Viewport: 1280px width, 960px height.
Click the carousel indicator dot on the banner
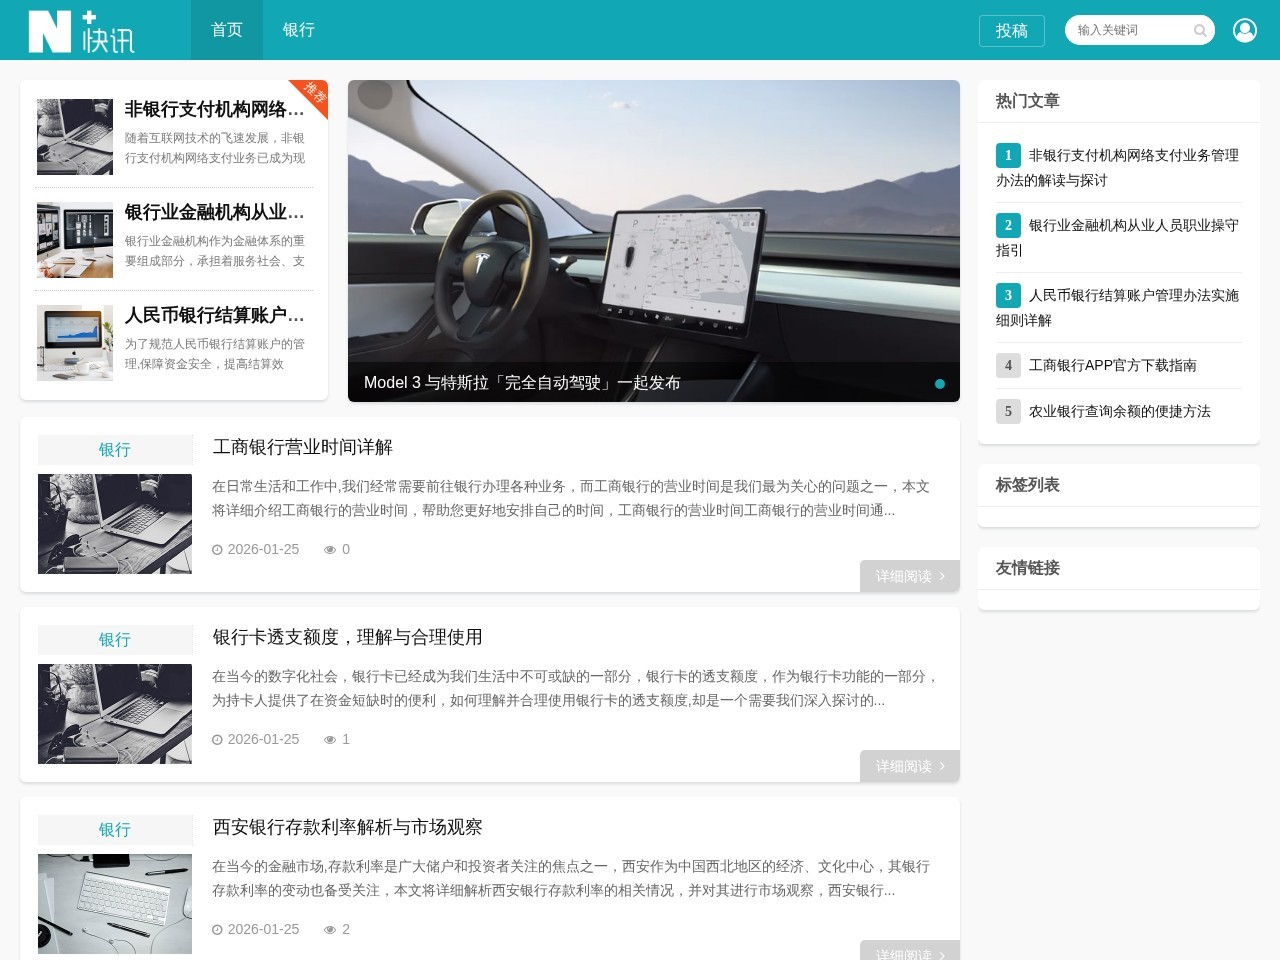click(x=940, y=384)
